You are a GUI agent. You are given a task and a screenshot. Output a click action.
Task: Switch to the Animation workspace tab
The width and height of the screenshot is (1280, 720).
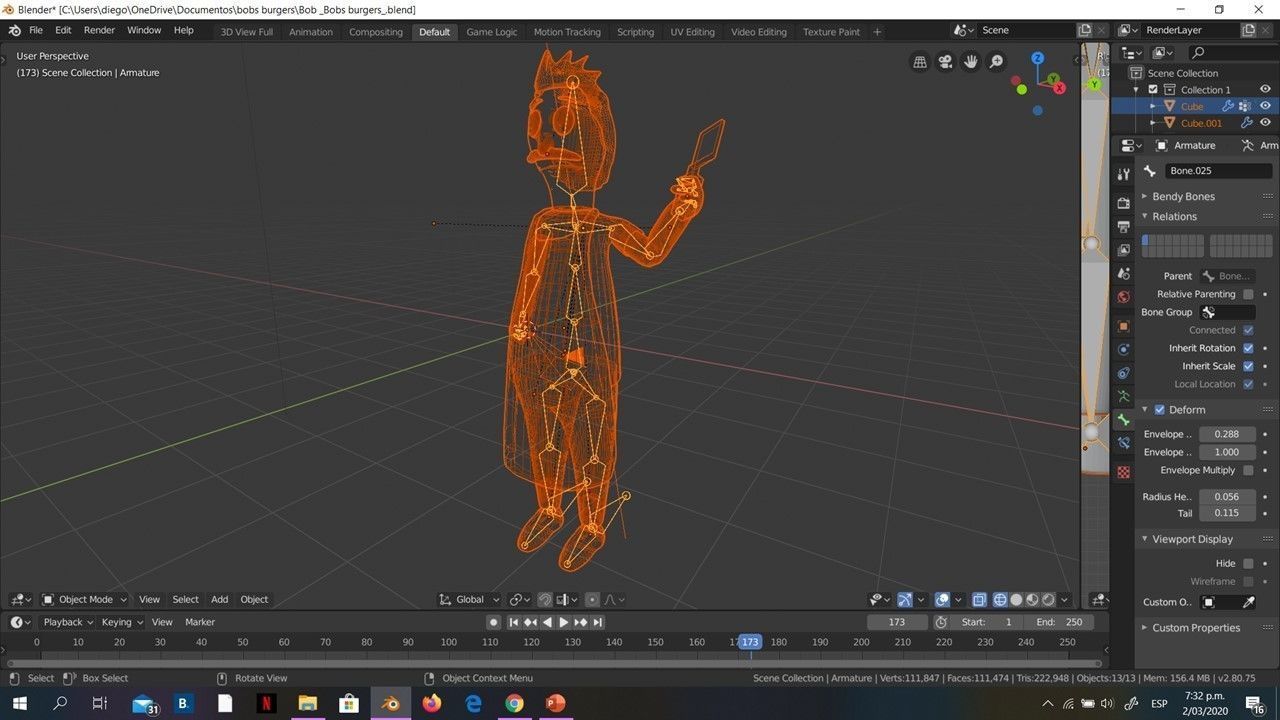pyautogui.click(x=311, y=32)
